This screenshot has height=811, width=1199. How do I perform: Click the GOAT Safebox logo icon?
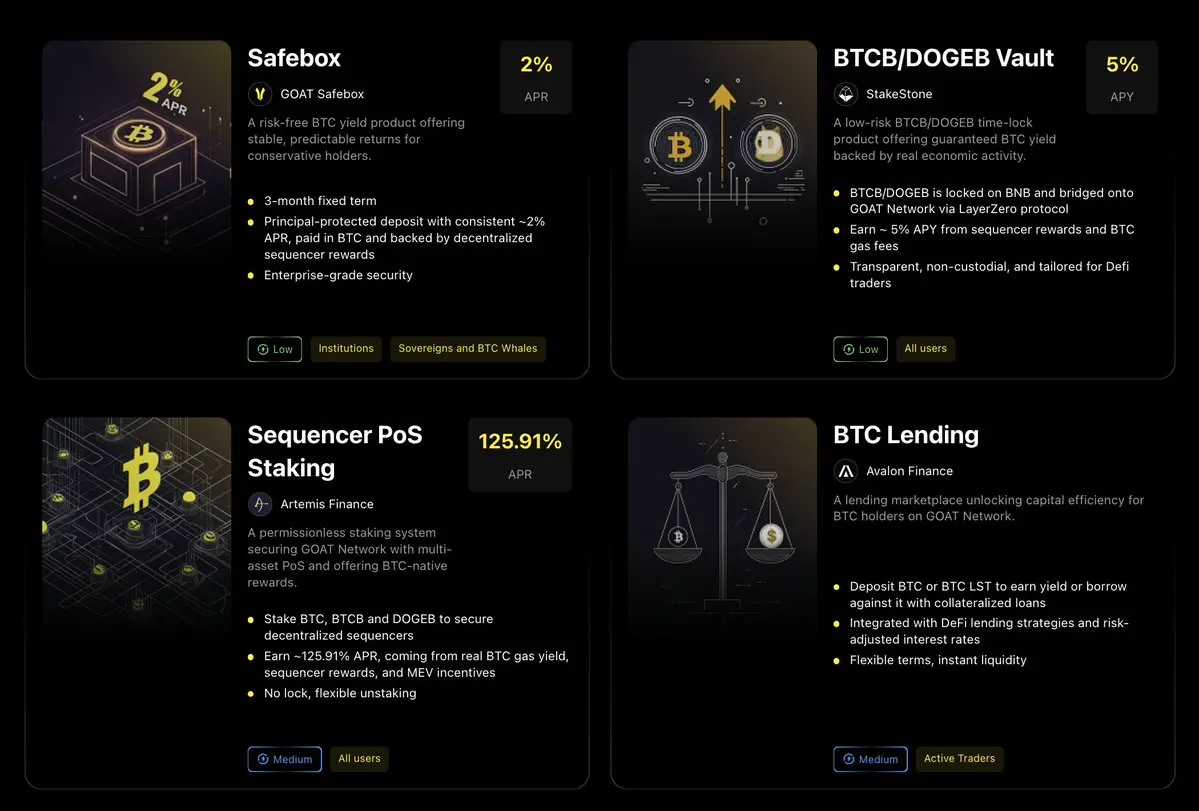pos(260,94)
